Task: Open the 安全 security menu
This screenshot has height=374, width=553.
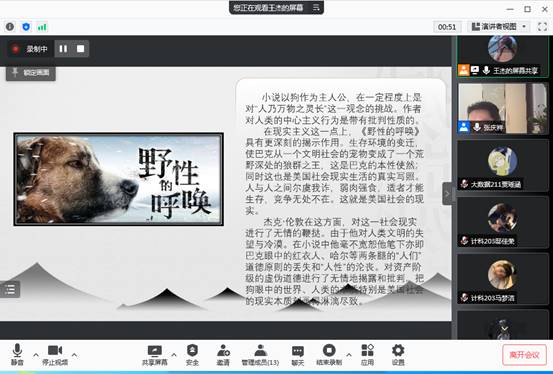Action: tap(192, 355)
